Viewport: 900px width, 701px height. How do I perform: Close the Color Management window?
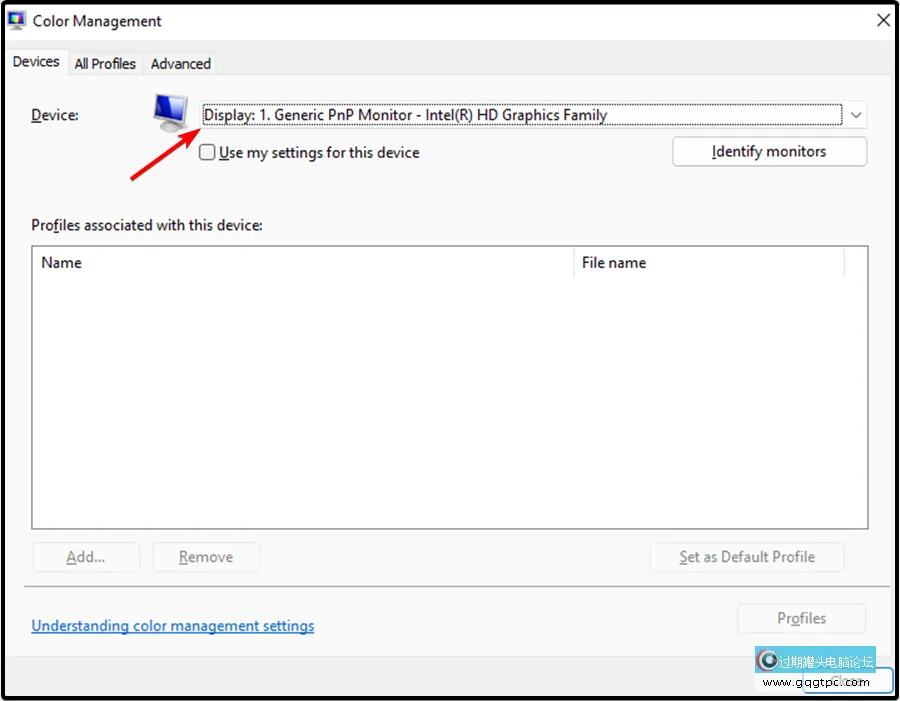883,20
